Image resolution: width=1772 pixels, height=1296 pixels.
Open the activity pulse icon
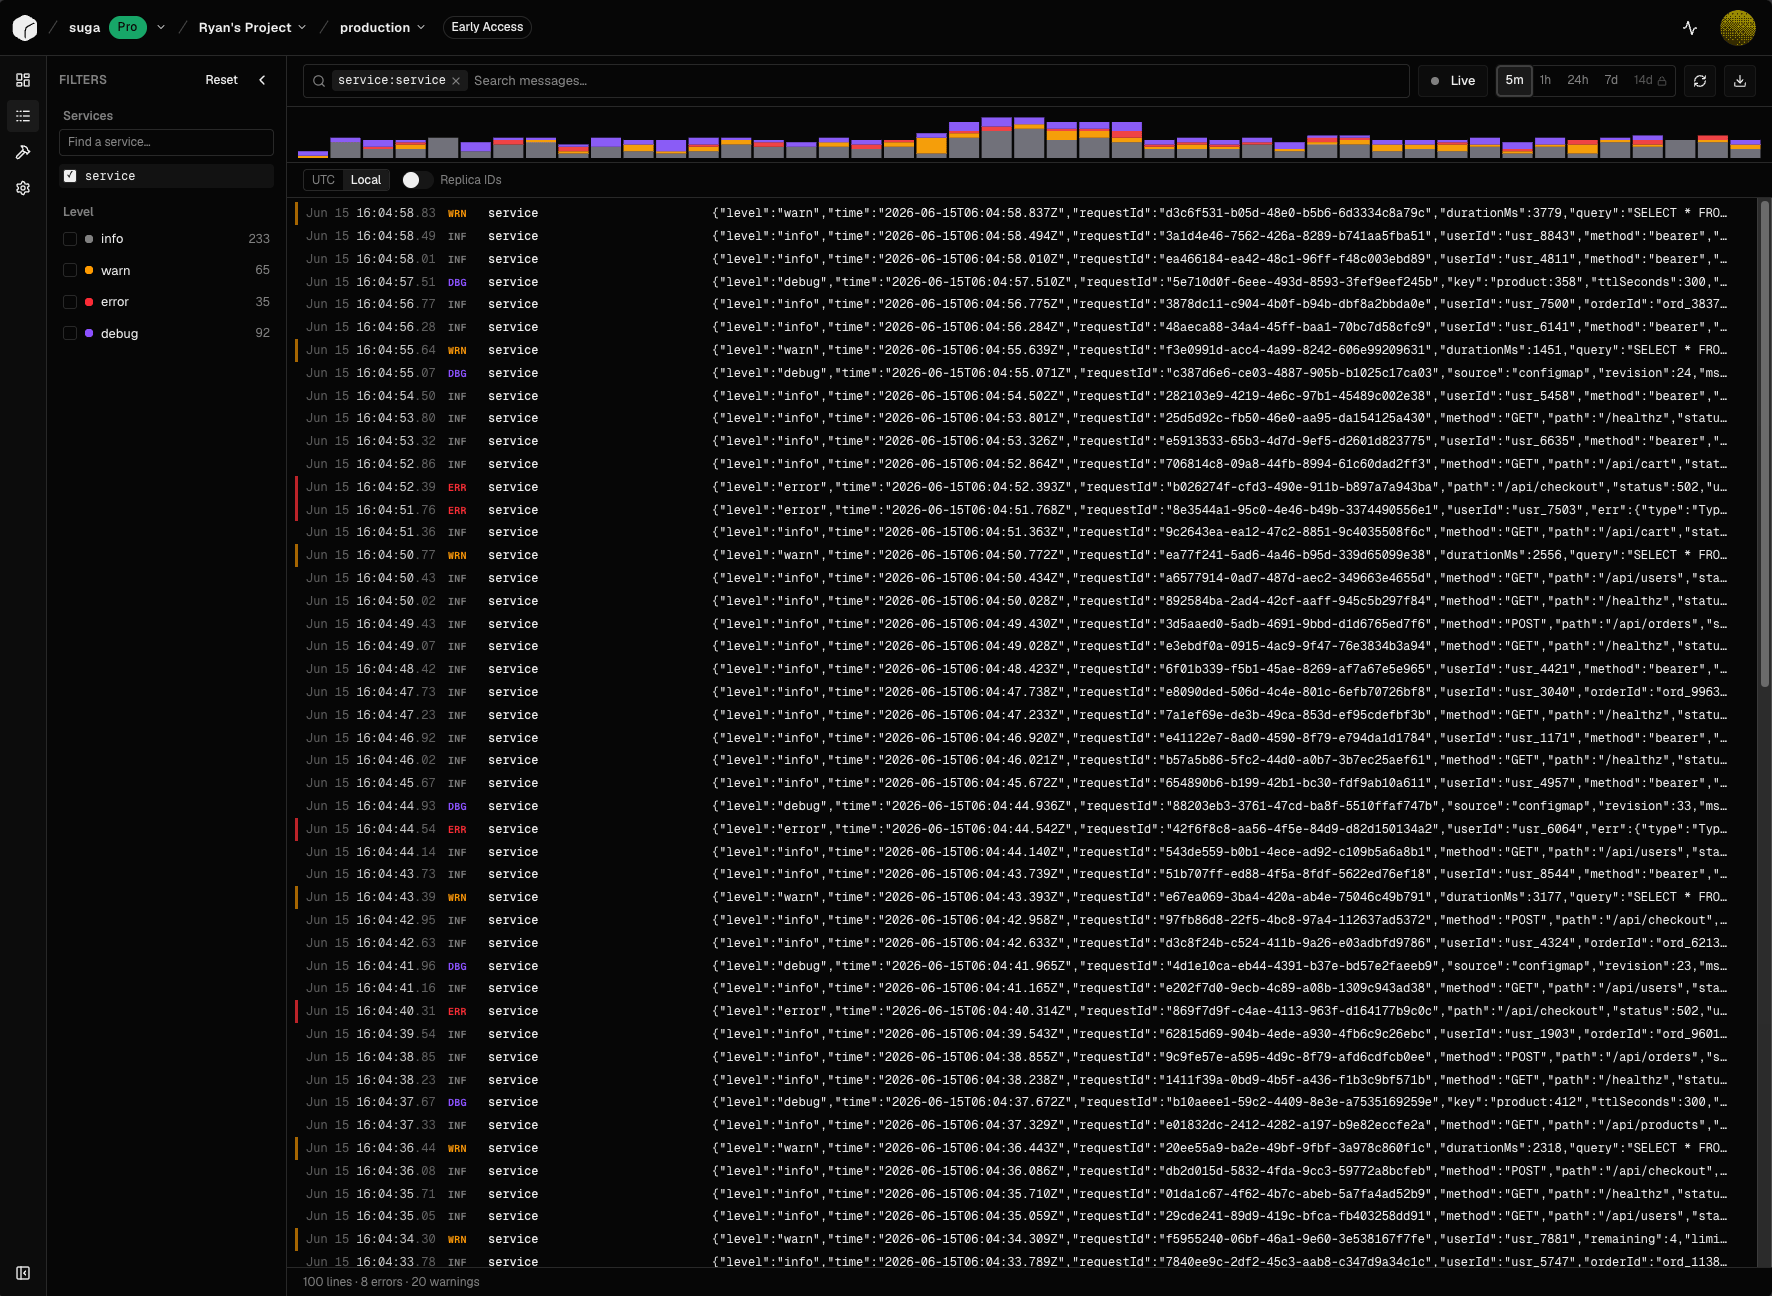[x=1690, y=28]
